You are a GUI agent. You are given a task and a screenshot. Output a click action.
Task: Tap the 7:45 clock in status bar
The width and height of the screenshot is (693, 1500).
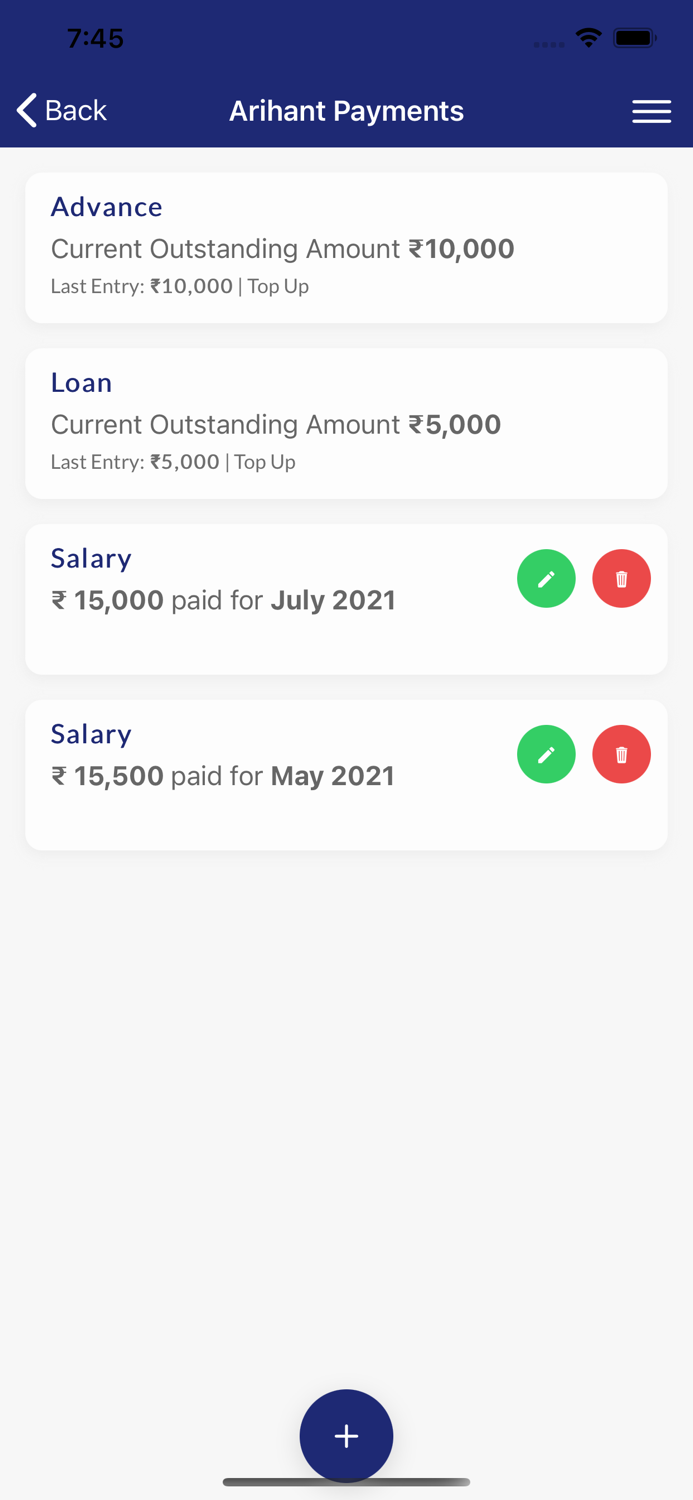coord(96,38)
